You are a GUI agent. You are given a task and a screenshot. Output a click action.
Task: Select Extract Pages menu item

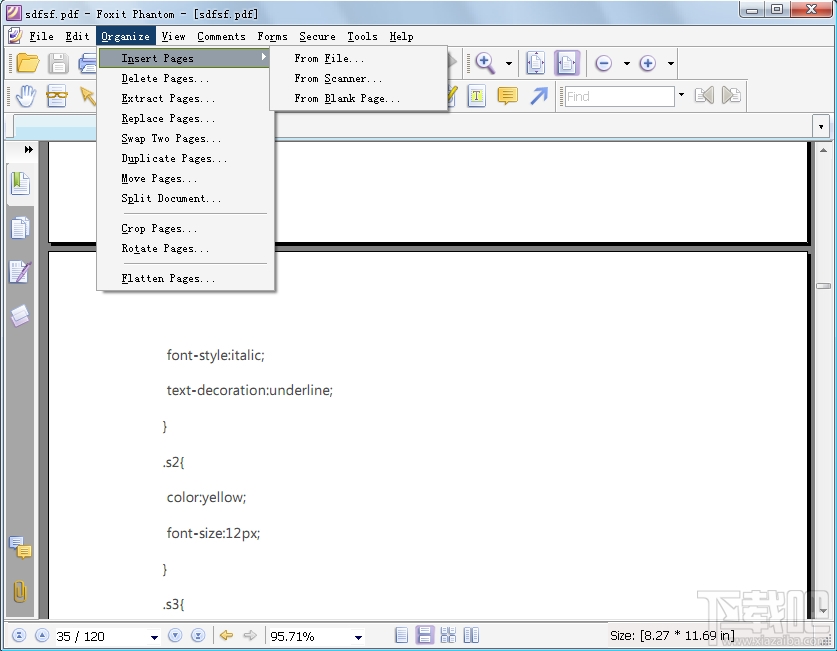[185, 98]
